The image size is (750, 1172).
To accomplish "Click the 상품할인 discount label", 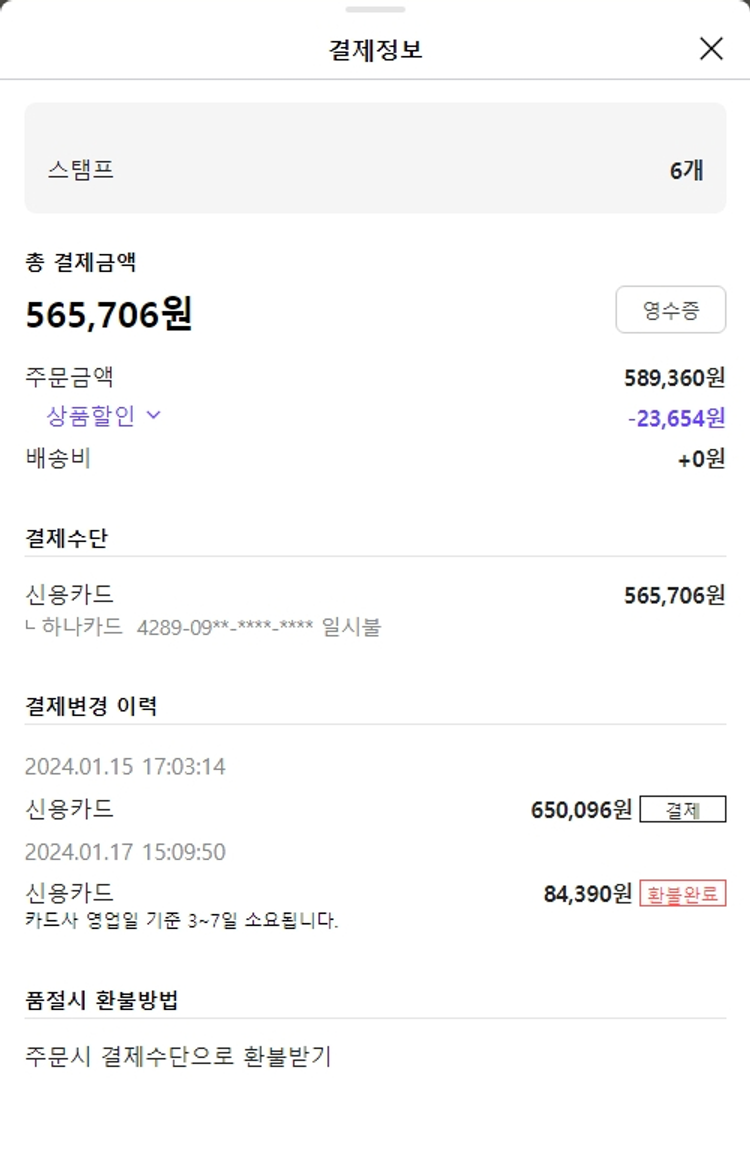I will 90,416.
